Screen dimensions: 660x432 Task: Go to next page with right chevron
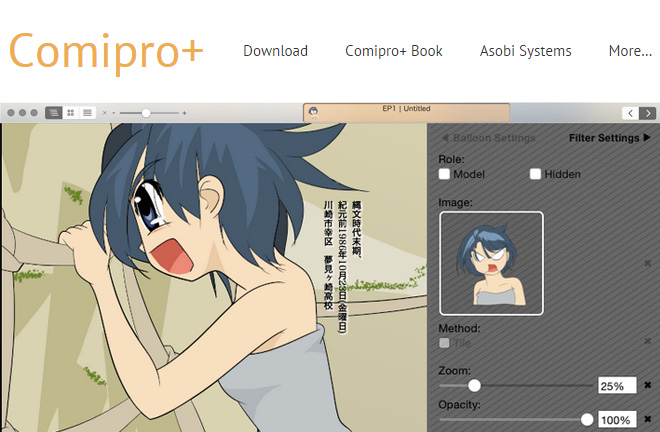pyautogui.click(x=647, y=113)
